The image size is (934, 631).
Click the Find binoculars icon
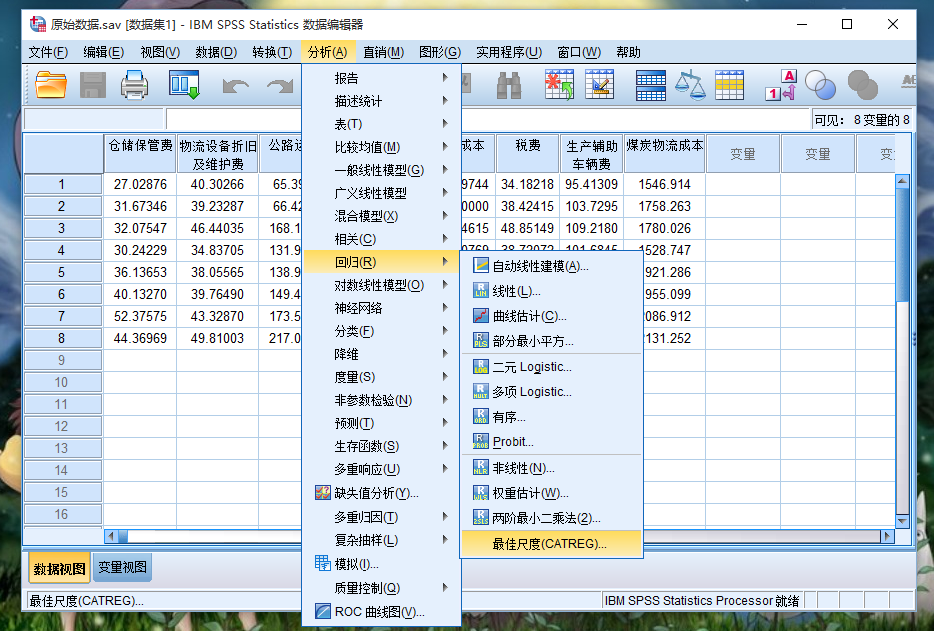tap(509, 85)
